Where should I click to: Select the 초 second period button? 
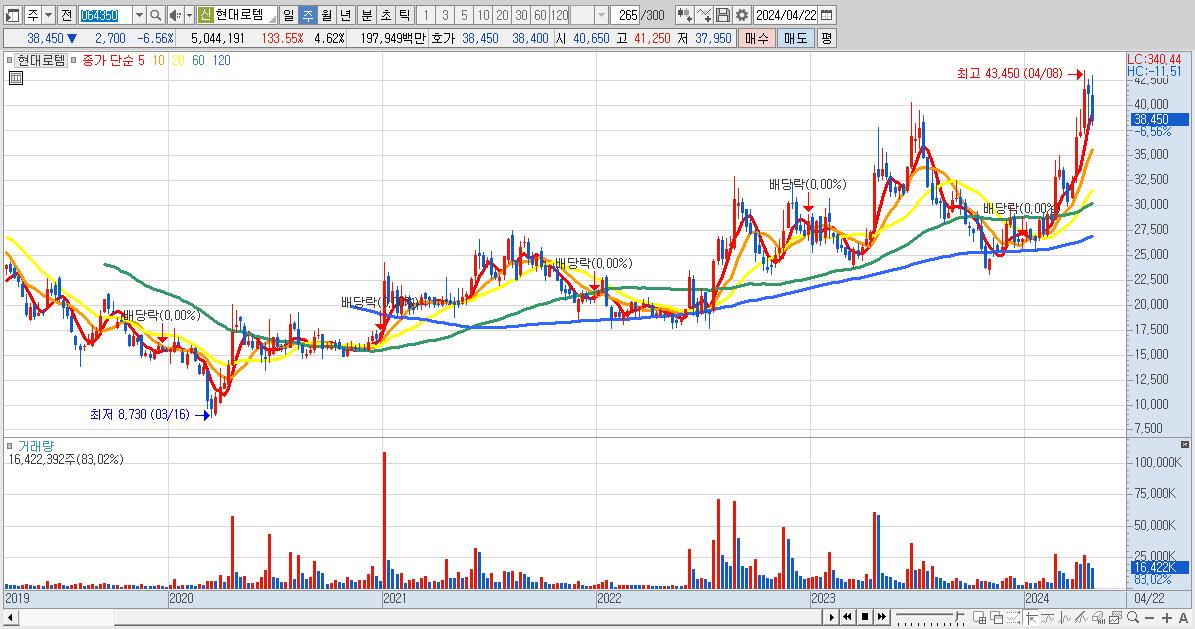coord(386,15)
